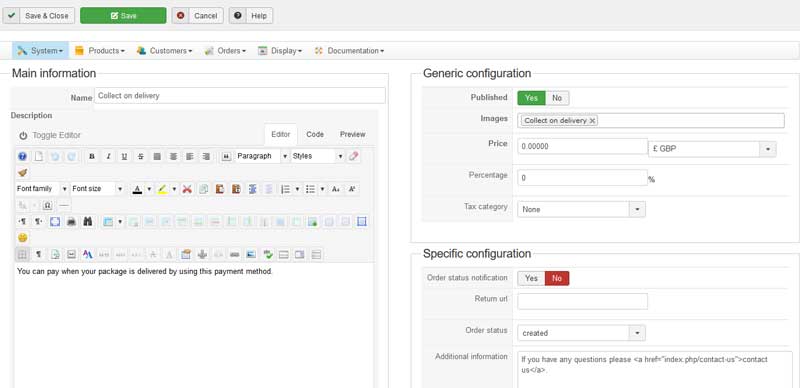800x388 pixels.
Task: Expand the text color picker arrow
Action: (x=149, y=189)
